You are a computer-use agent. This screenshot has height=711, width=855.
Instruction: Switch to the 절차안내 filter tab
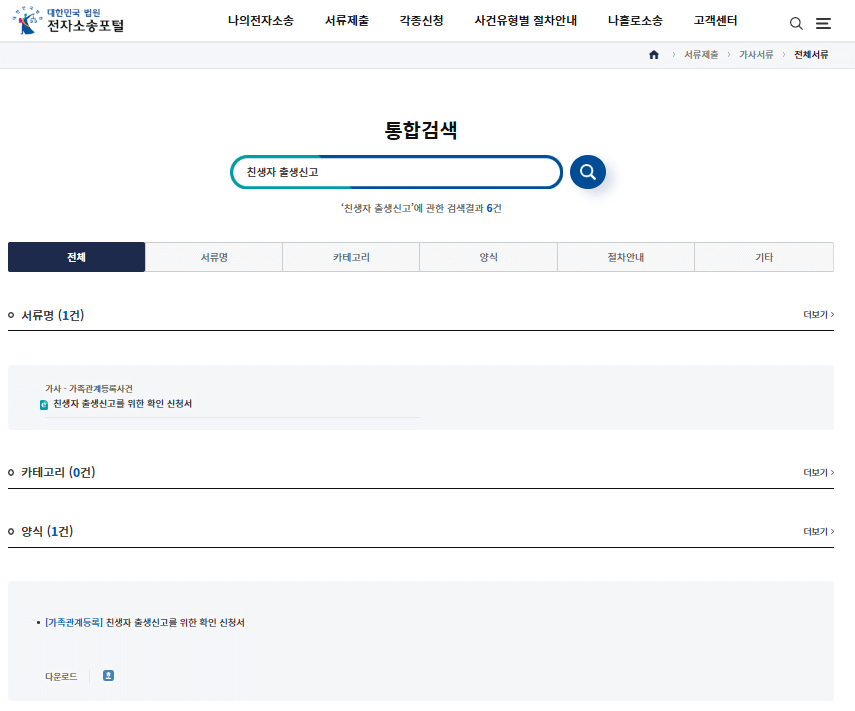coord(625,256)
